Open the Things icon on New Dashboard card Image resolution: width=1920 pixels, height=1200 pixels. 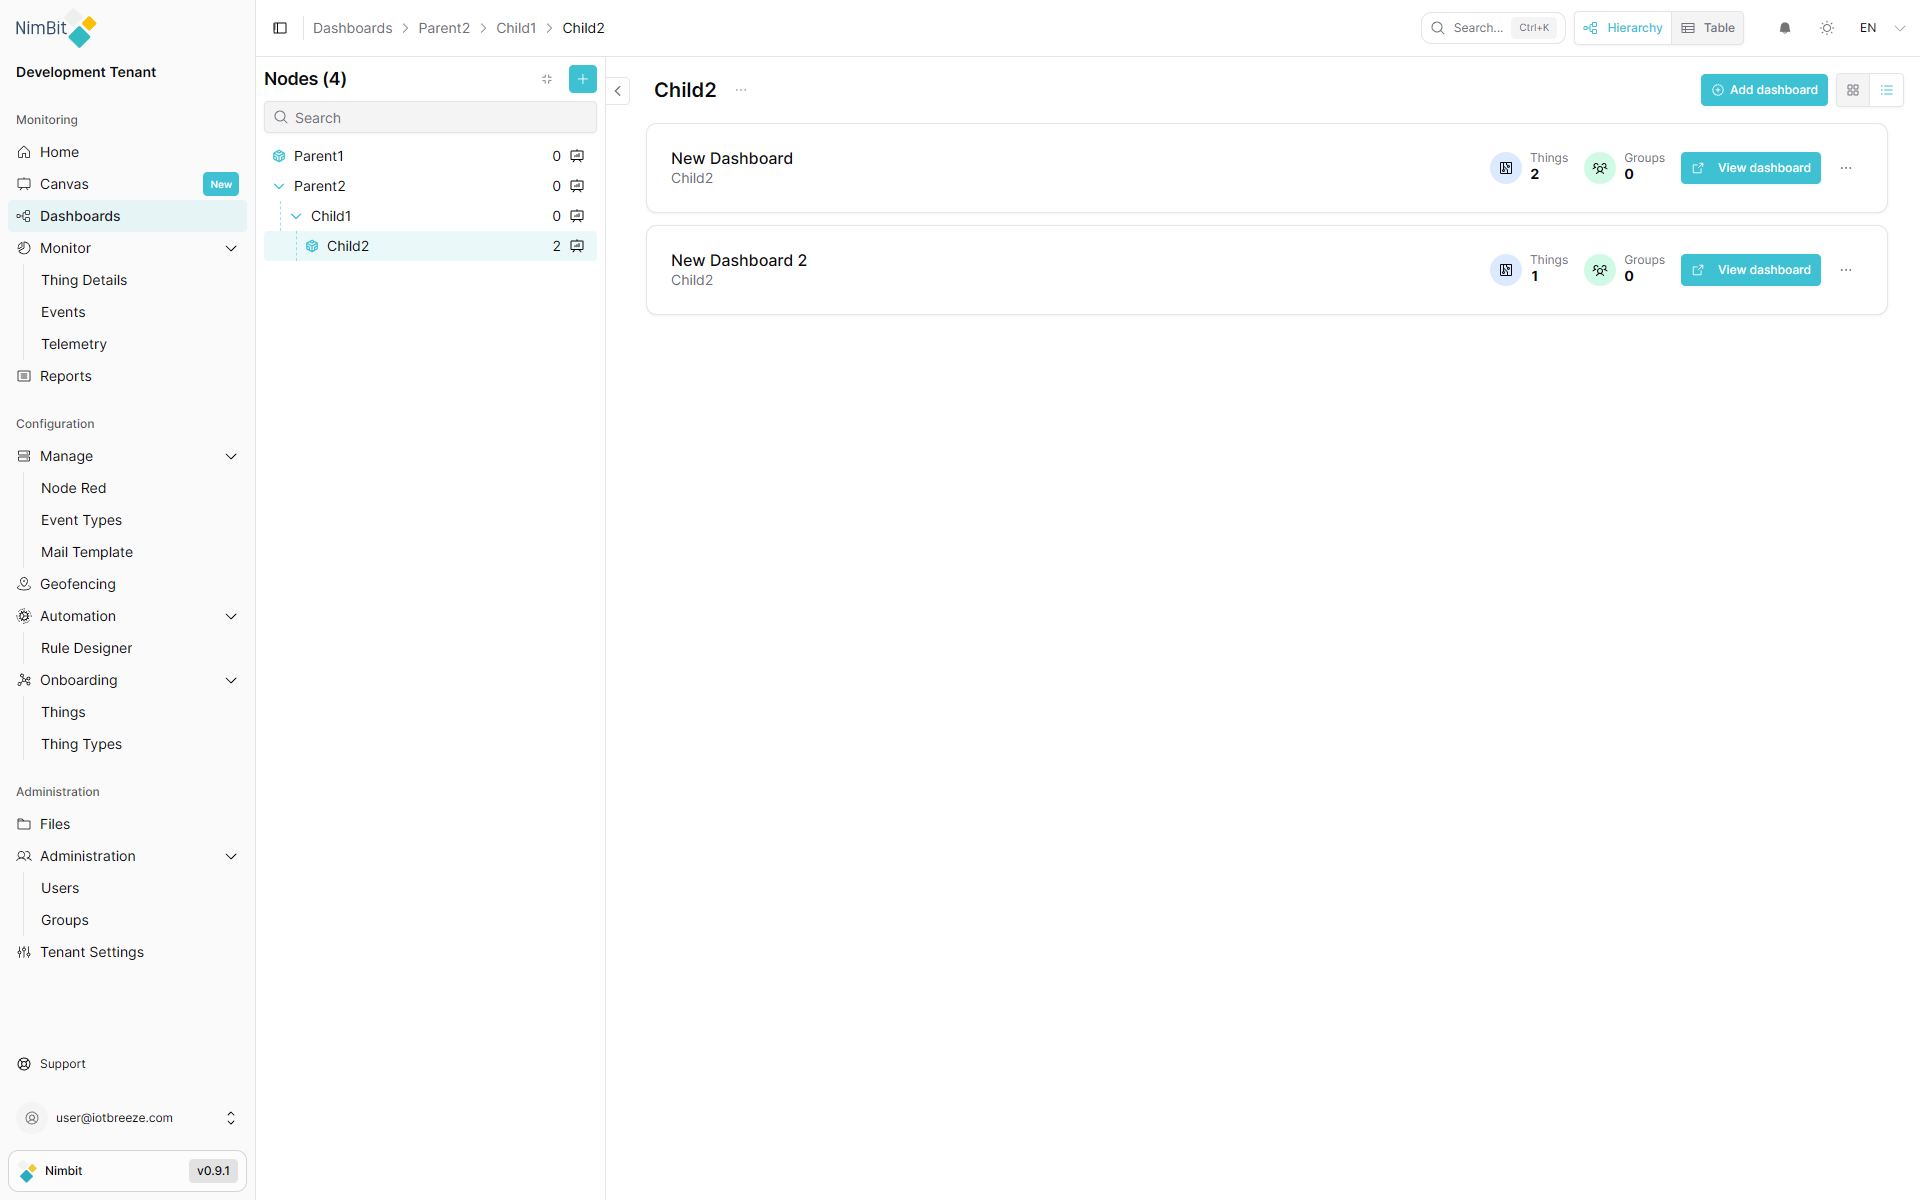point(1506,168)
